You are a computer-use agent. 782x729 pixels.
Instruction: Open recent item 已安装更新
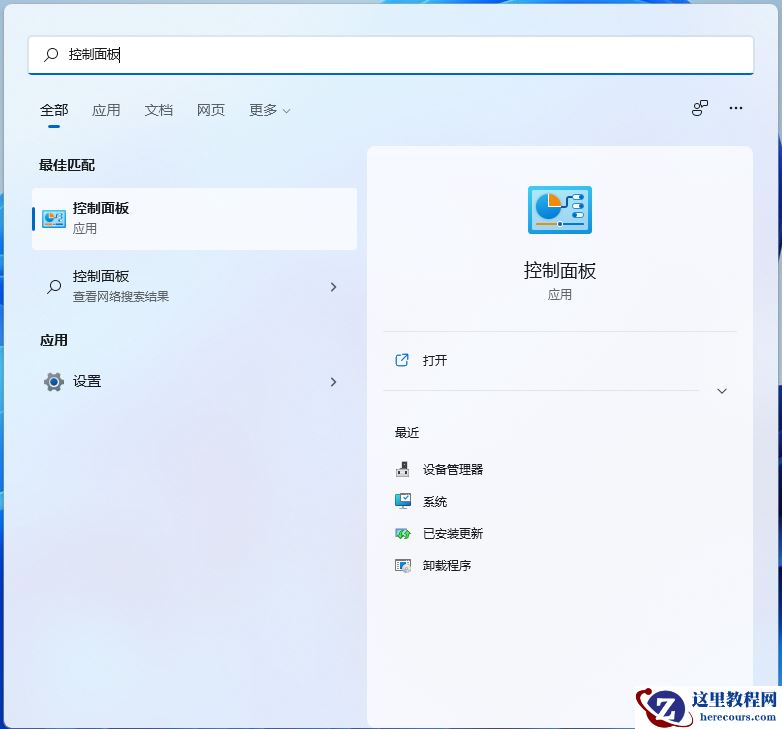pyautogui.click(x=452, y=534)
